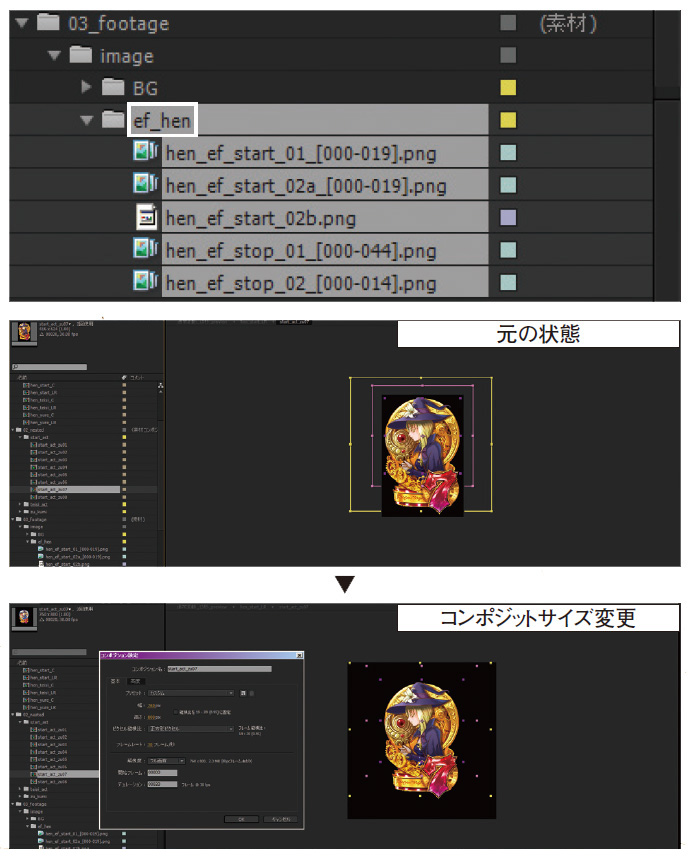The image size is (689, 861).
Task: Click the yellow label swatch of the BG folder
Action: [x=508, y=88]
